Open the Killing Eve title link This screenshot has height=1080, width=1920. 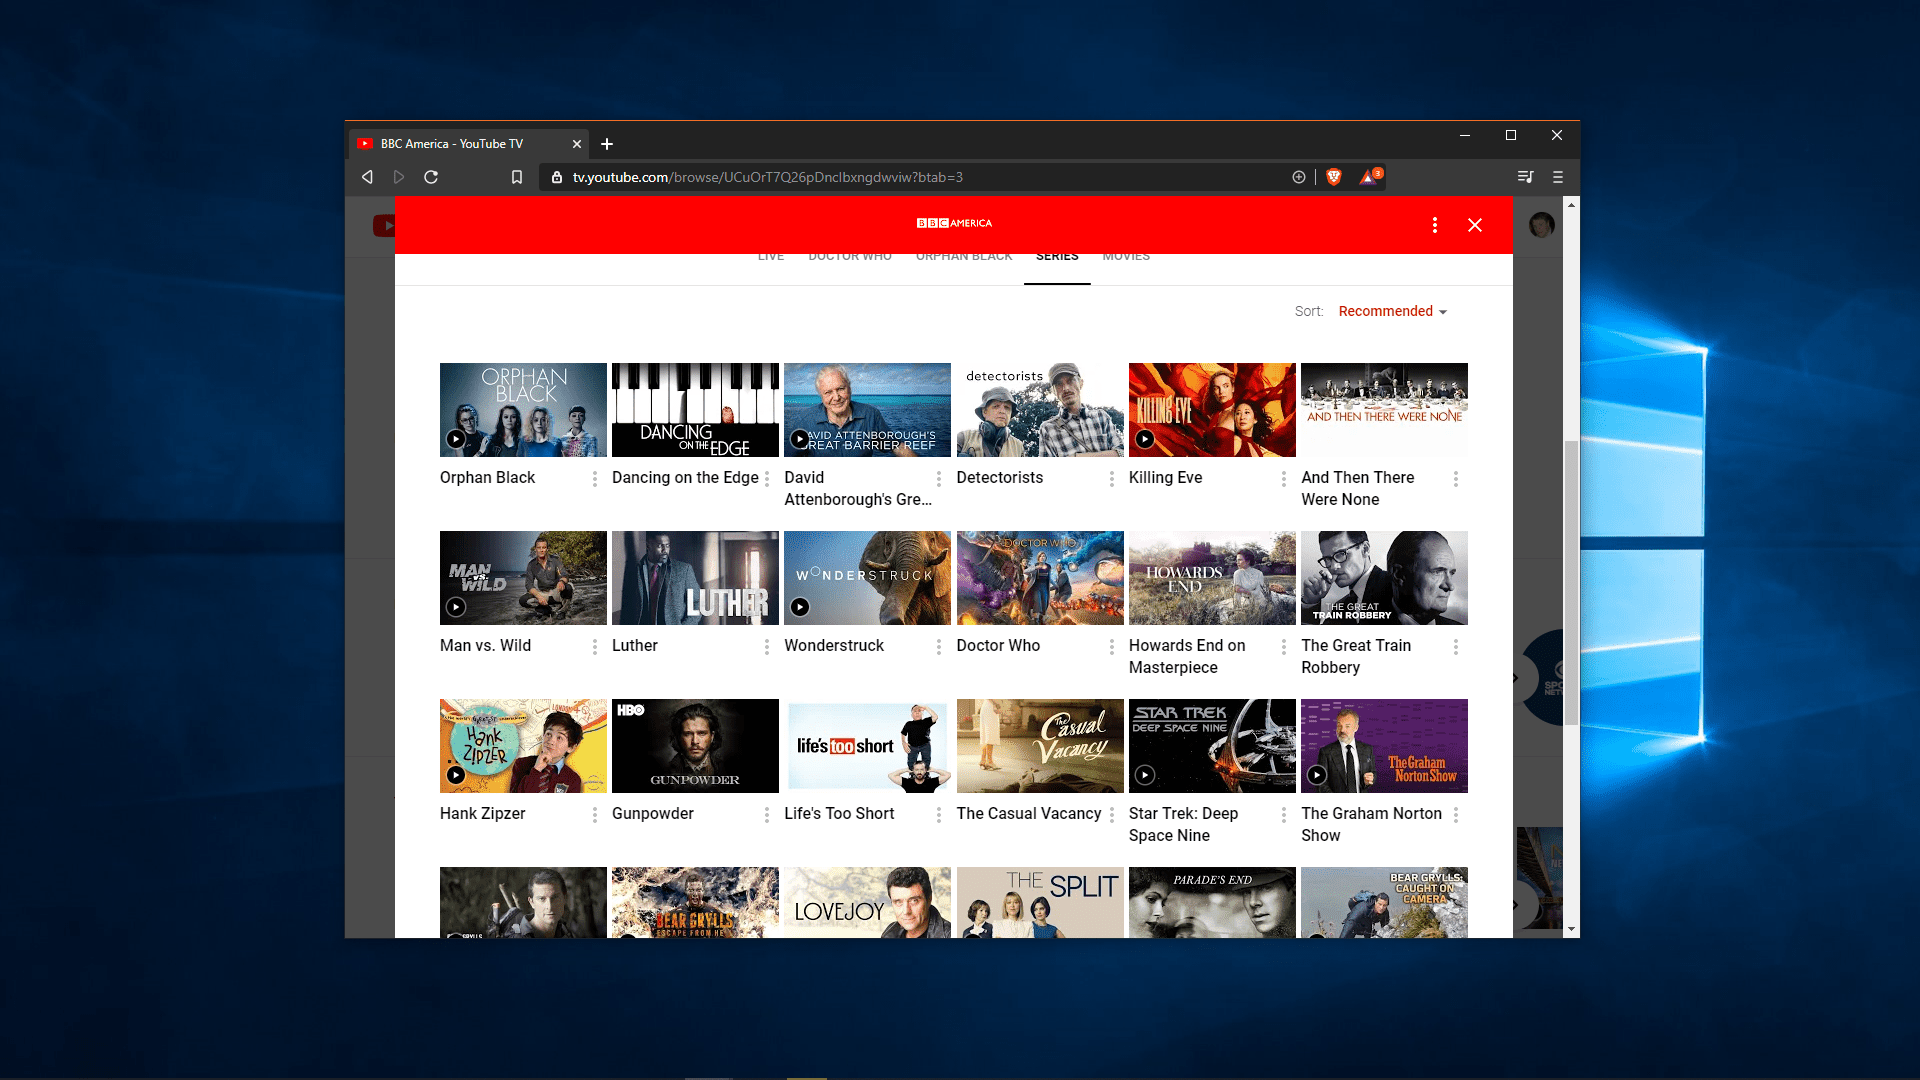[x=1165, y=478]
